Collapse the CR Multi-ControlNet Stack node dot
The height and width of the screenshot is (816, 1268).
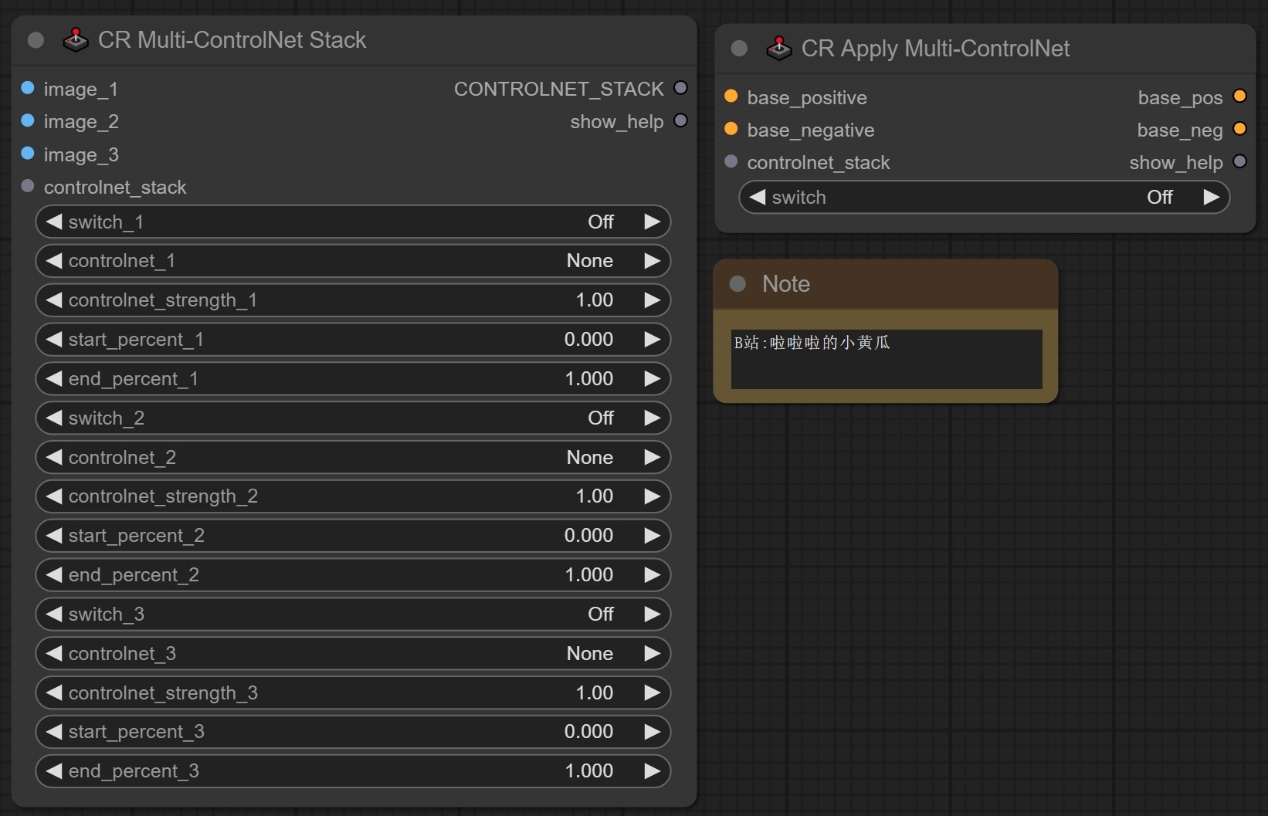click(36, 41)
